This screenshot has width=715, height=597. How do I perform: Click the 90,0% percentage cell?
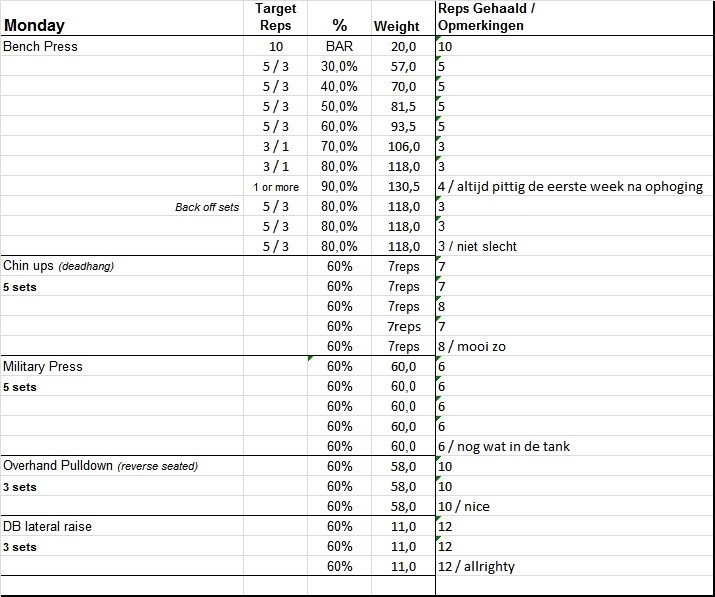click(339, 186)
